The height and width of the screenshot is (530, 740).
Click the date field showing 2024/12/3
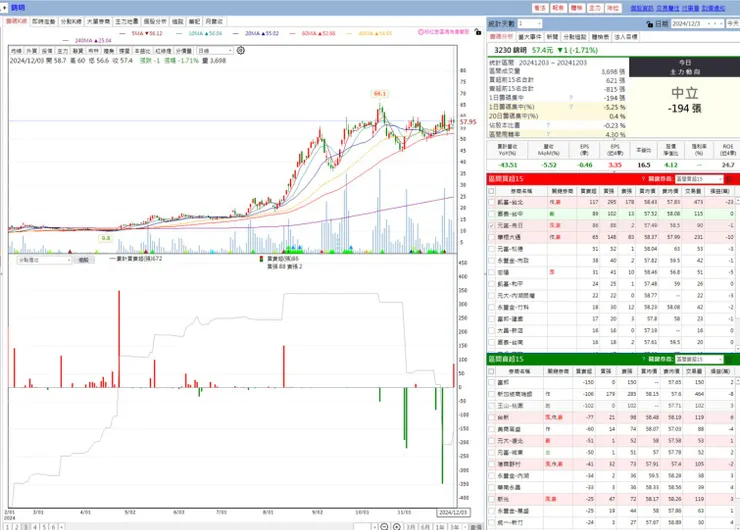click(x=697, y=24)
